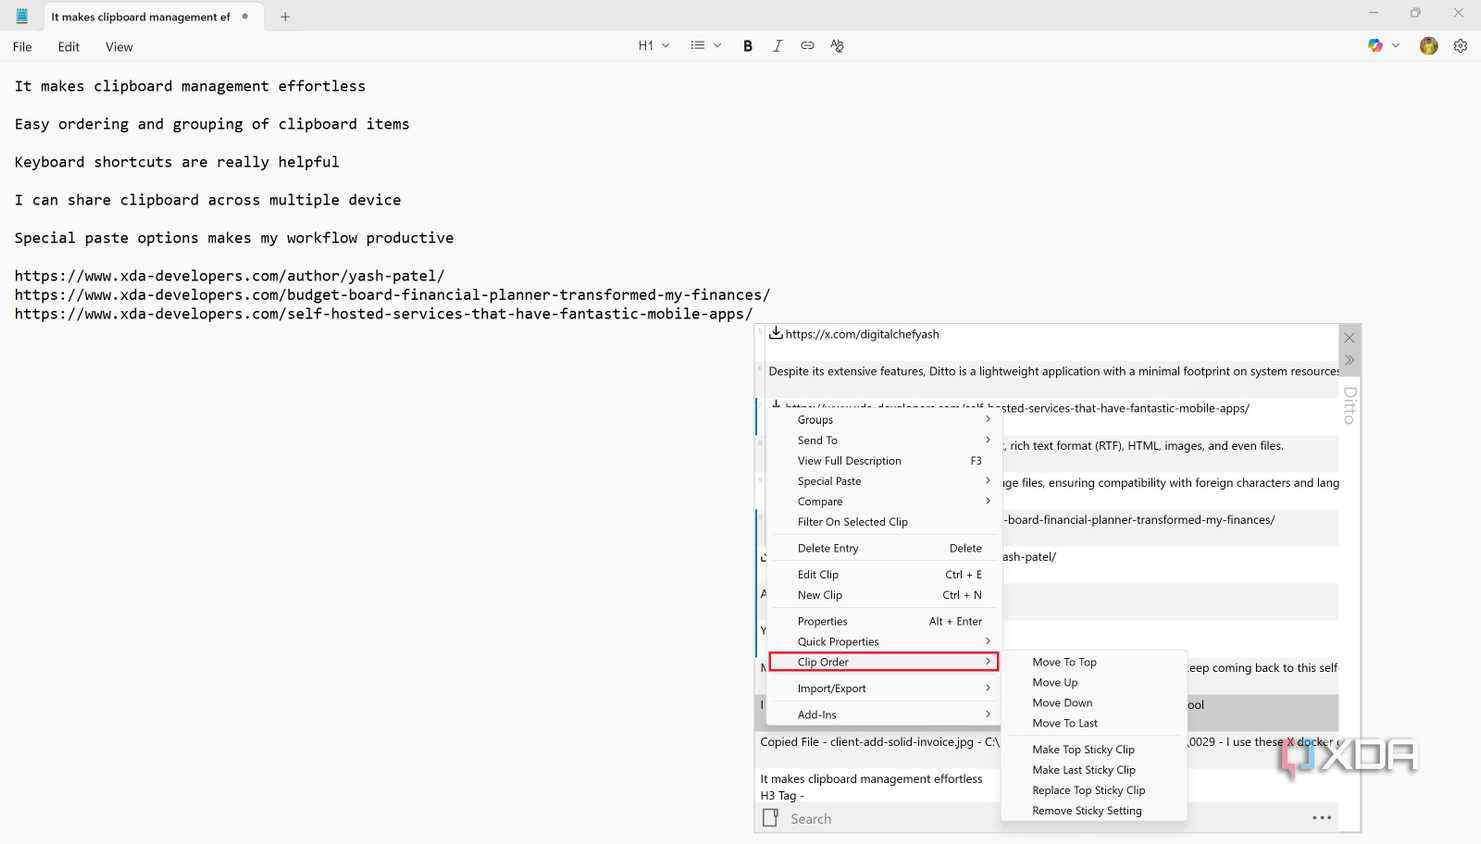Toggle bold formatting in Notepad toolbar

point(747,46)
